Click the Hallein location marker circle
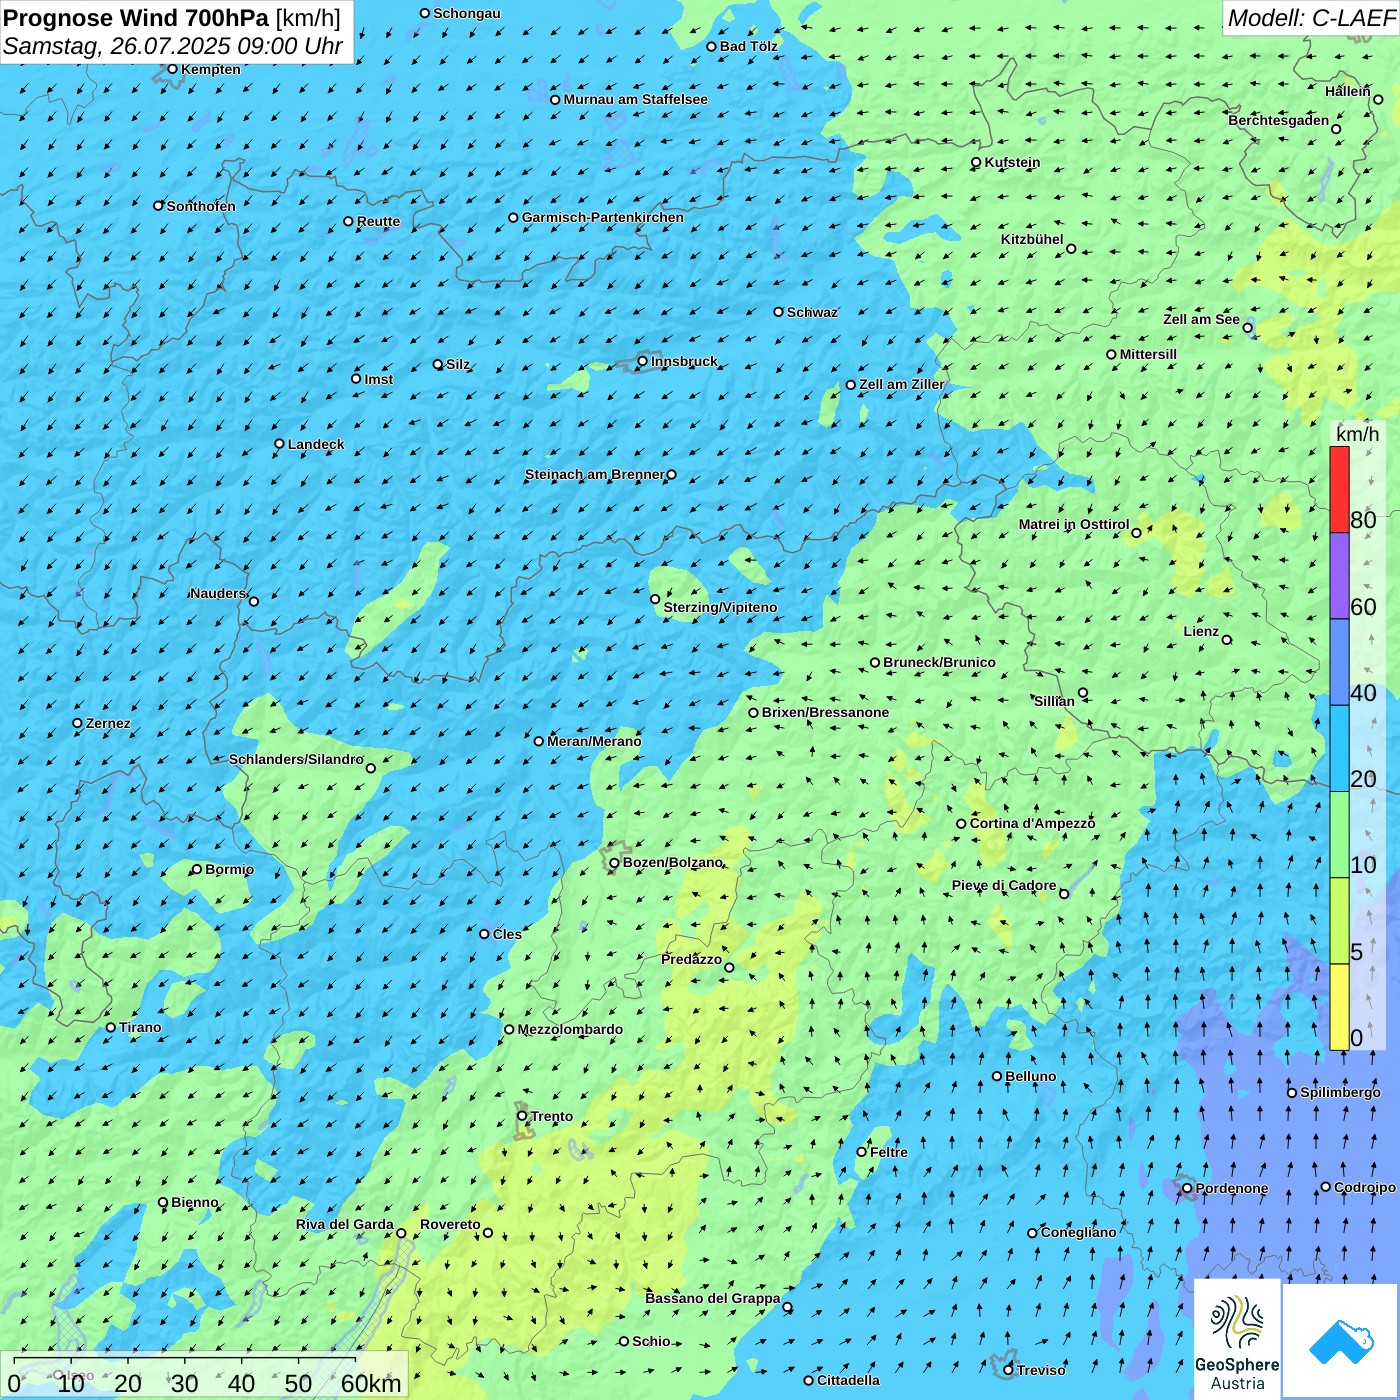1400x1400 pixels. pyautogui.click(x=1378, y=99)
